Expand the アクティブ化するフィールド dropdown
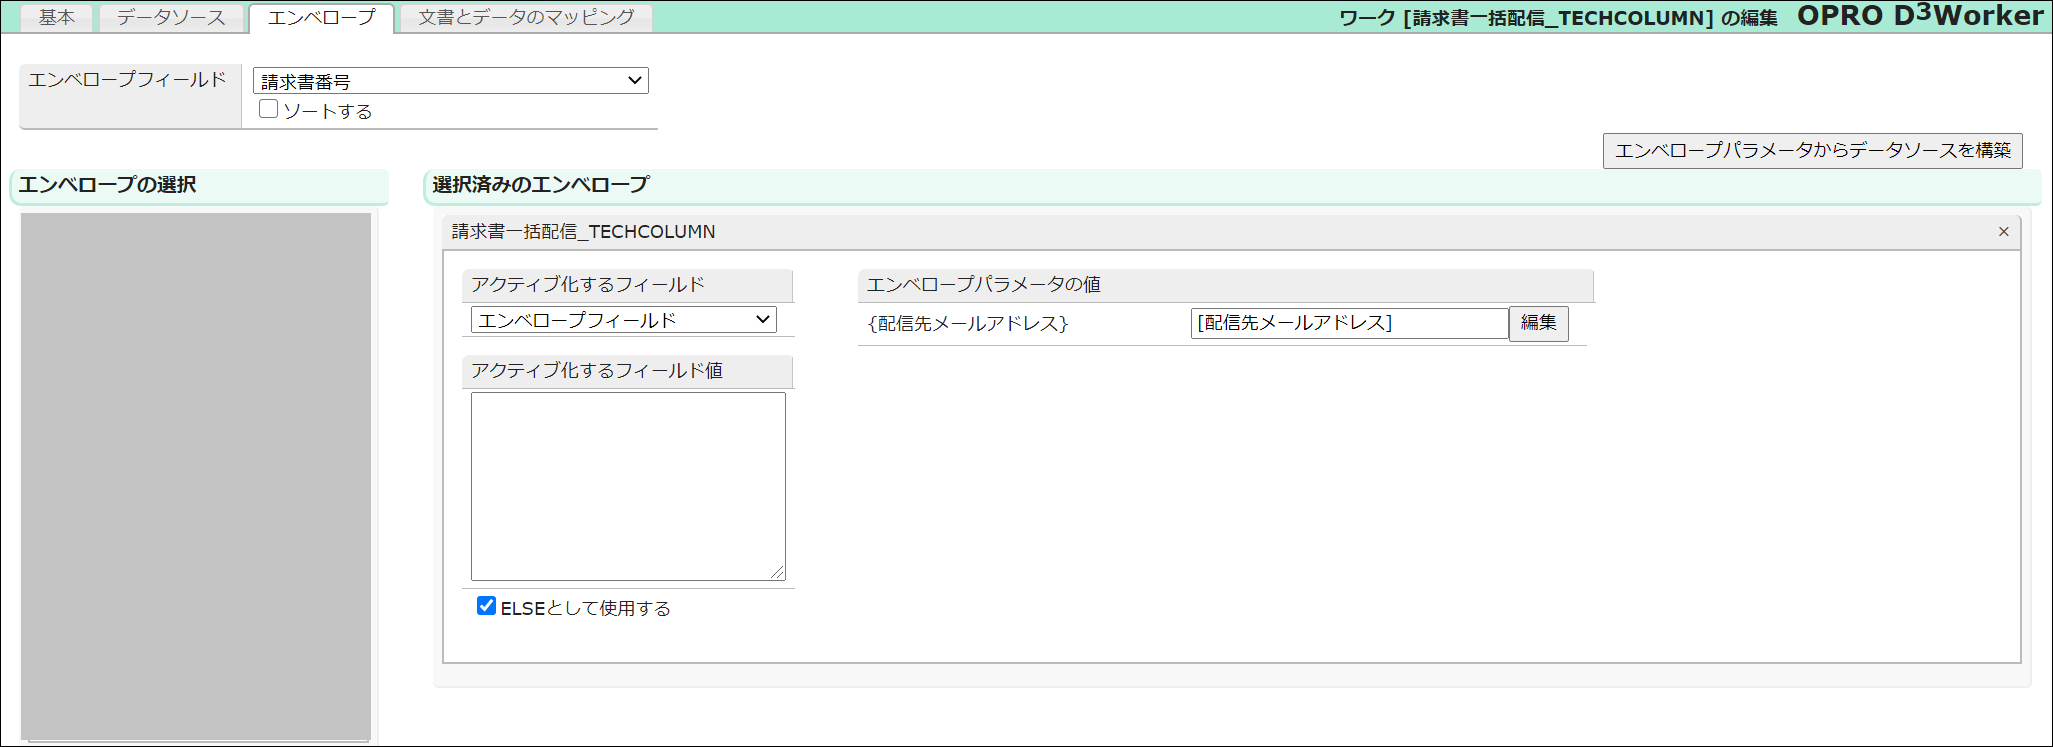Viewport: 2053px width, 747px height. (x=623, y=320)
